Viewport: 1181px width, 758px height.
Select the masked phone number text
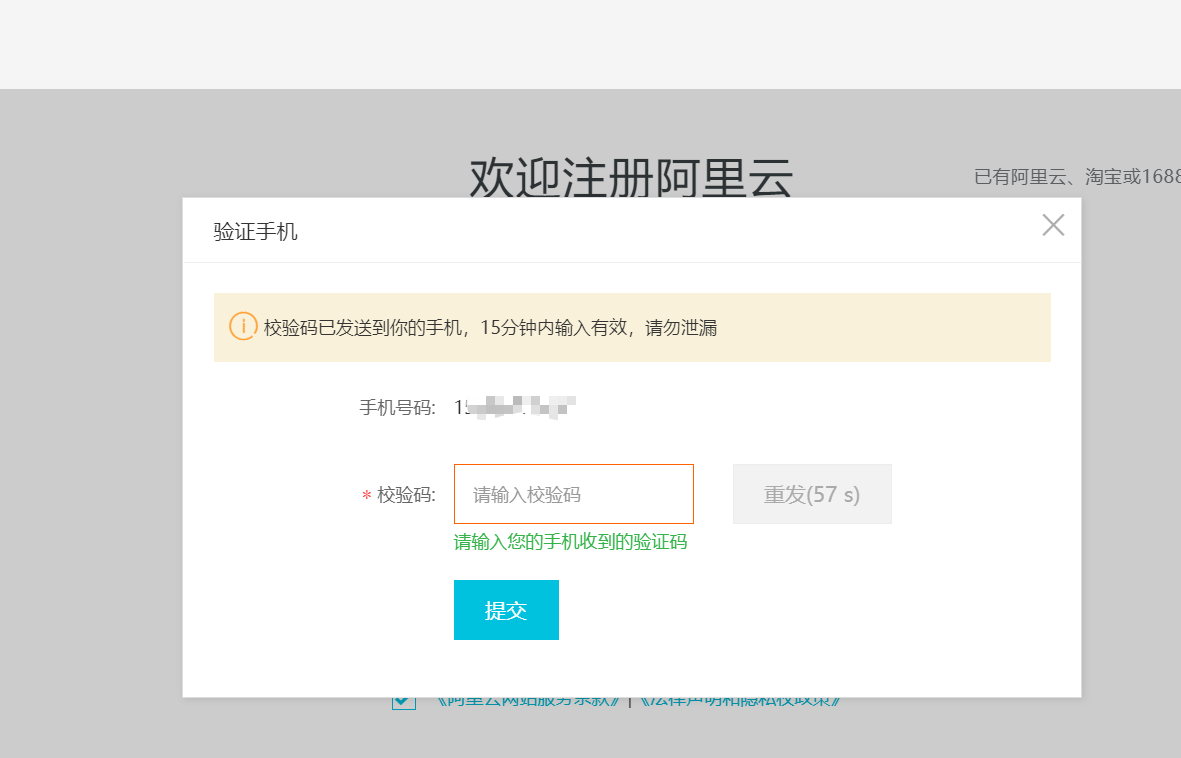(514, 407)
